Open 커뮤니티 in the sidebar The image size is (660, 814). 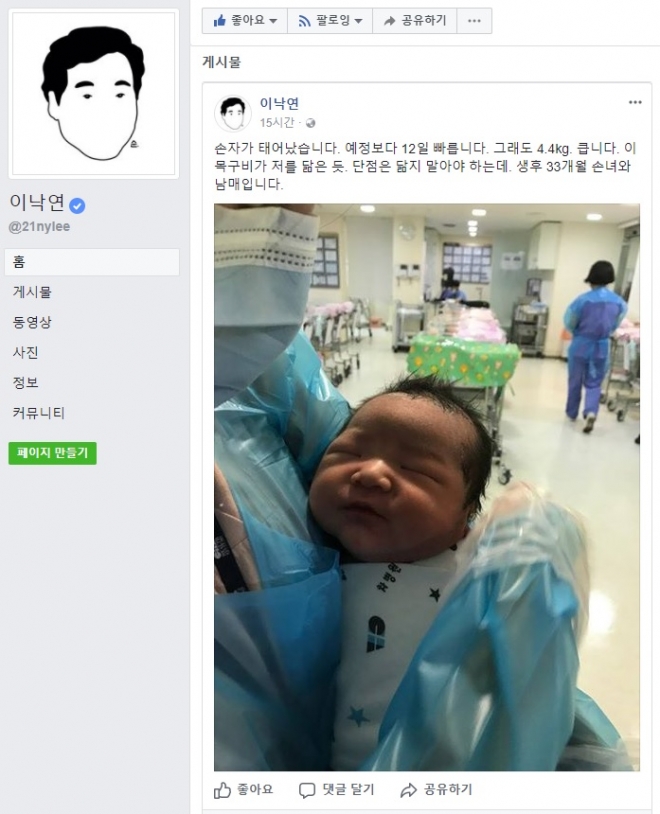(39, 413)
